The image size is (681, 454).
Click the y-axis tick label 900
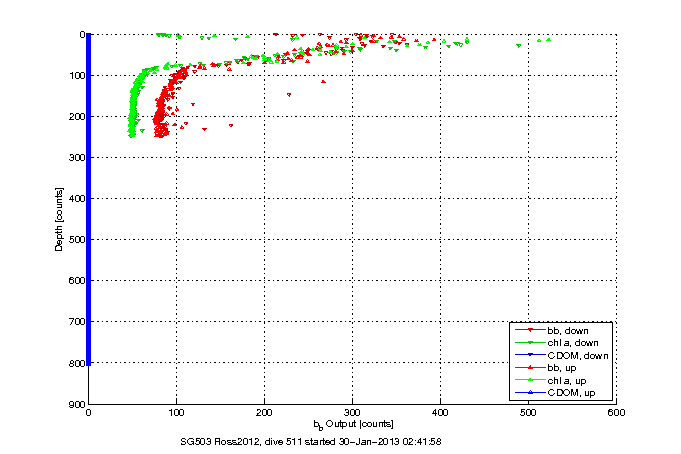76,404
